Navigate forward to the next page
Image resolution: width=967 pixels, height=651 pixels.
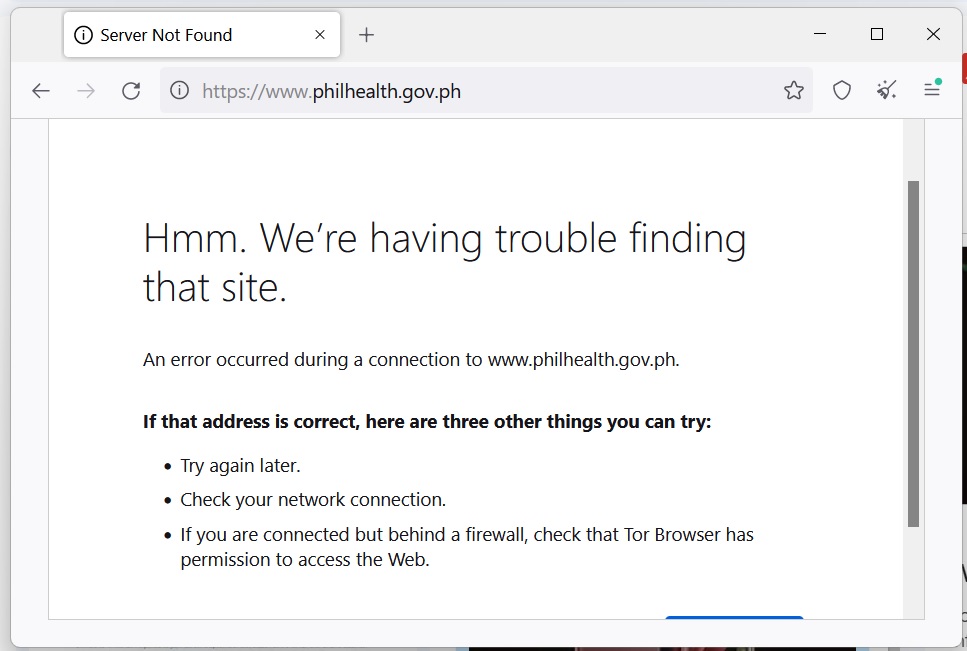pos(85,90)
